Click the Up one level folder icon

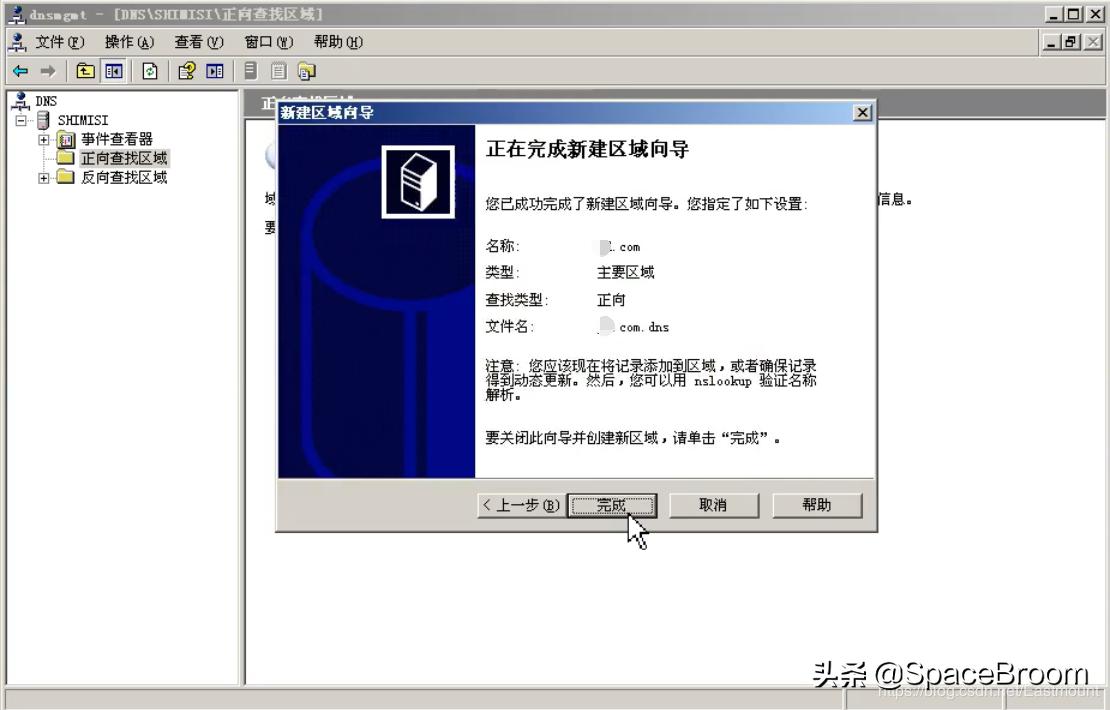pos(85,71)
